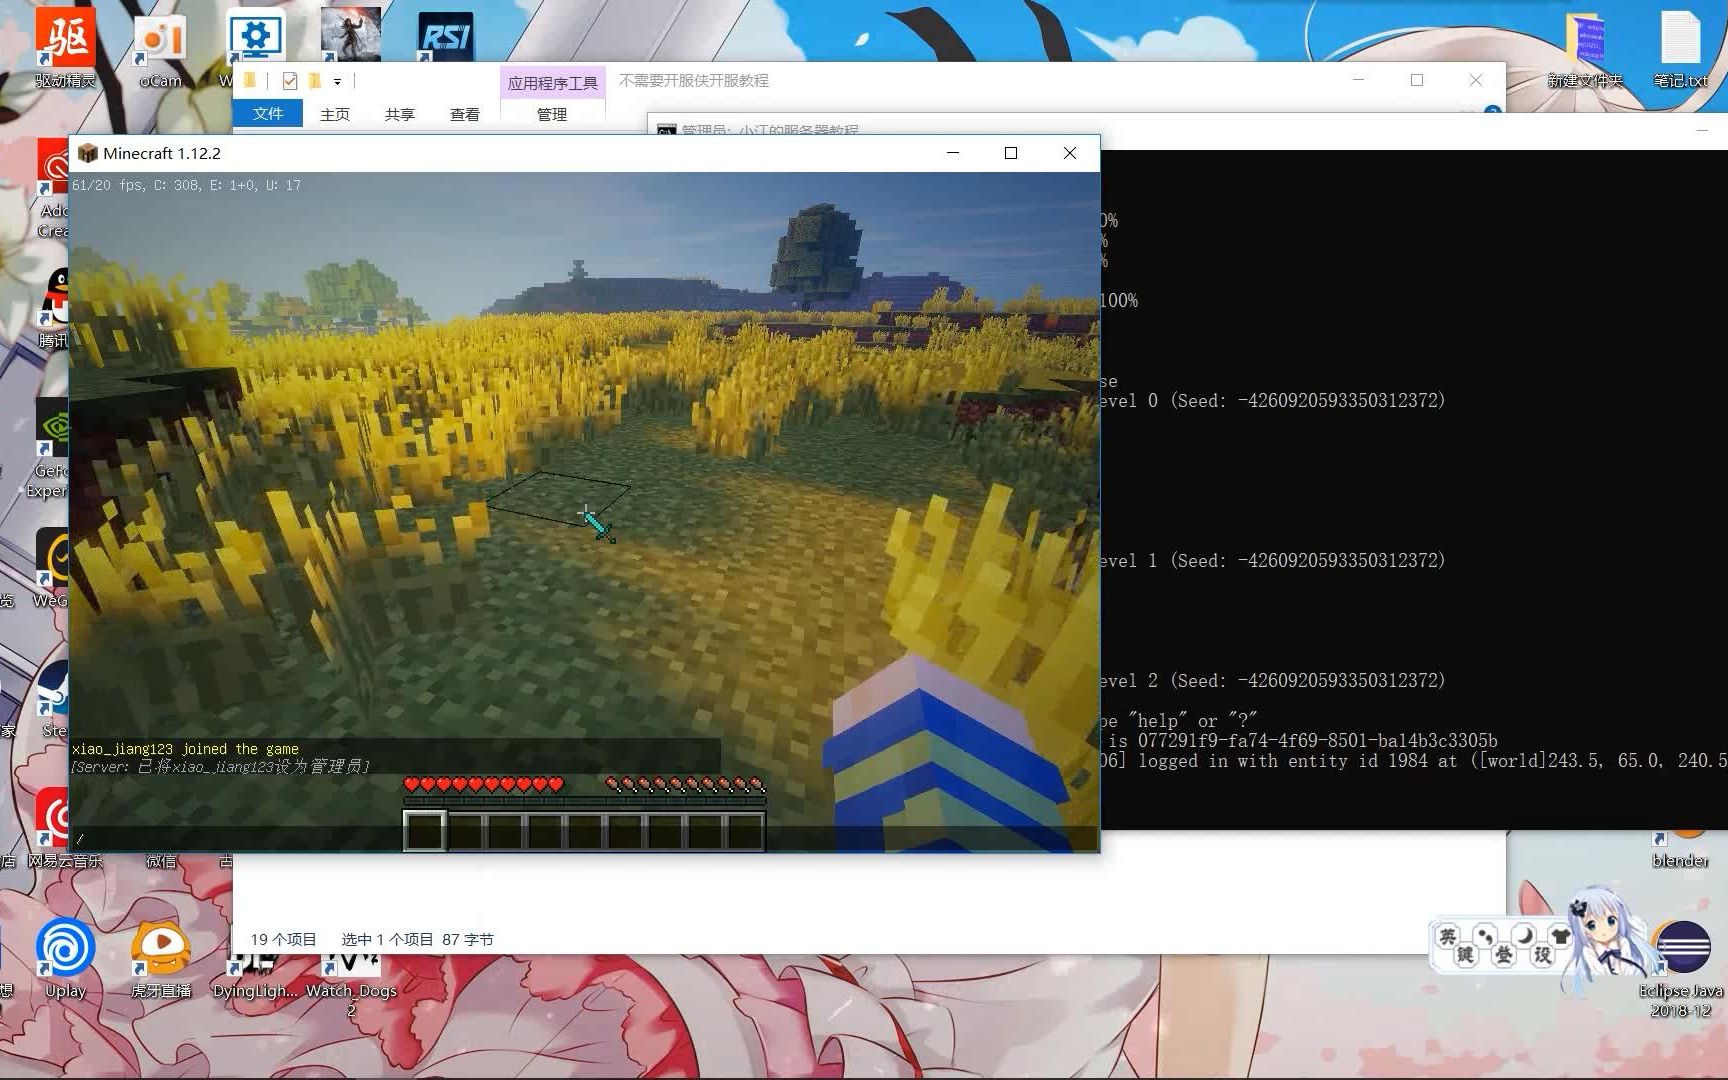Click 'logged in with entity id' console line
Image resolution: width=1728 pixels, height=1080 pixels.
click(x=1413, y=761)
